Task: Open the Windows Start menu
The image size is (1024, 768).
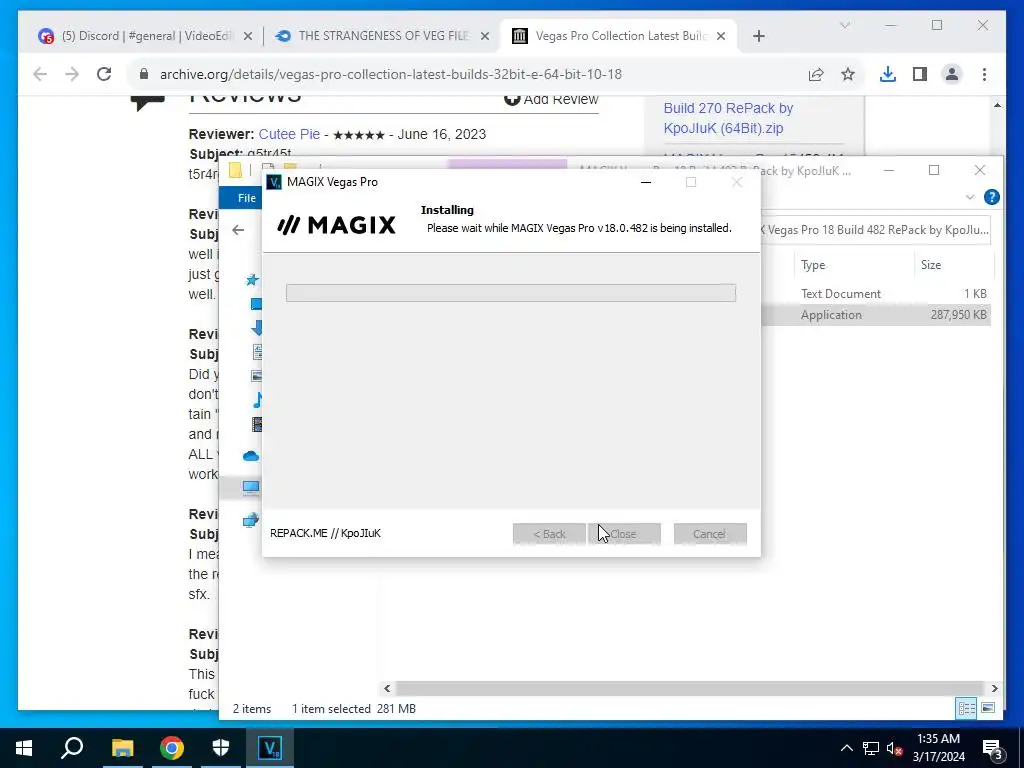Action: [24, 748]
